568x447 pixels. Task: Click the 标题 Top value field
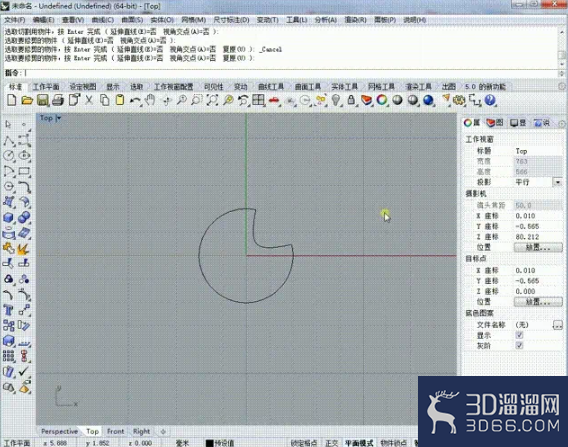[x=538, y=151]
